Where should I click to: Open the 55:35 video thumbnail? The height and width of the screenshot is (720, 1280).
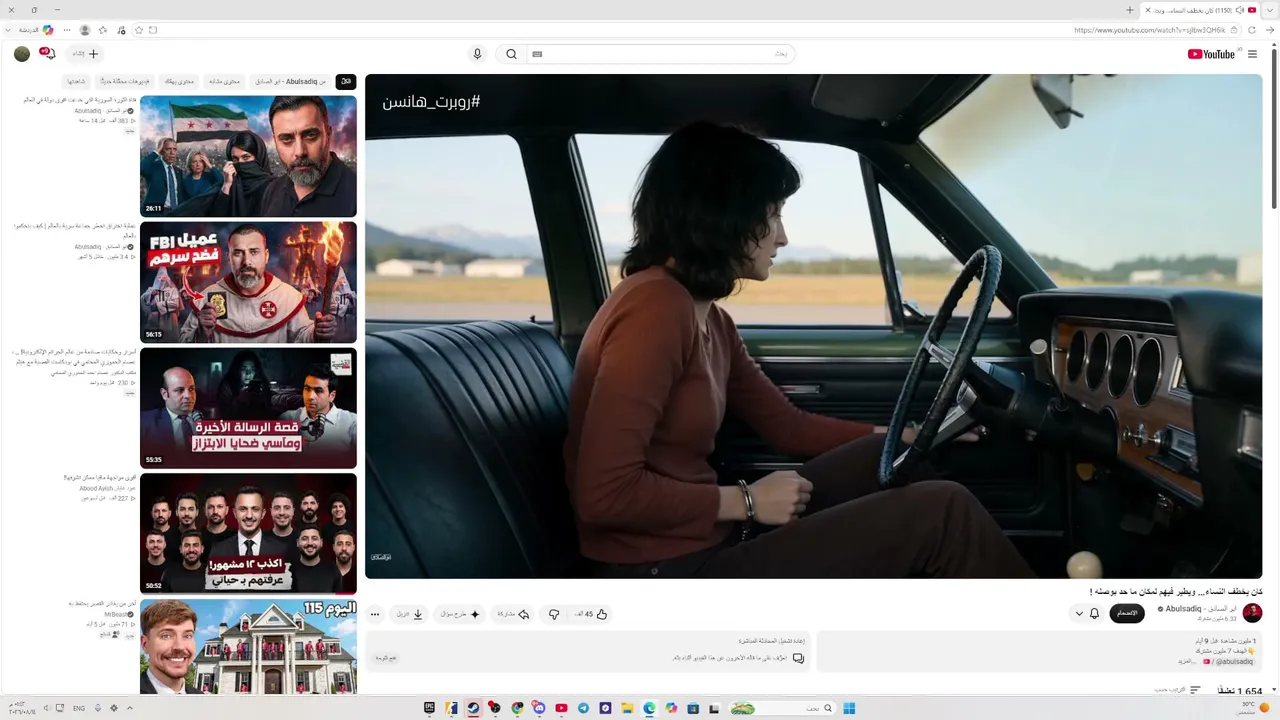pos(248,408)
